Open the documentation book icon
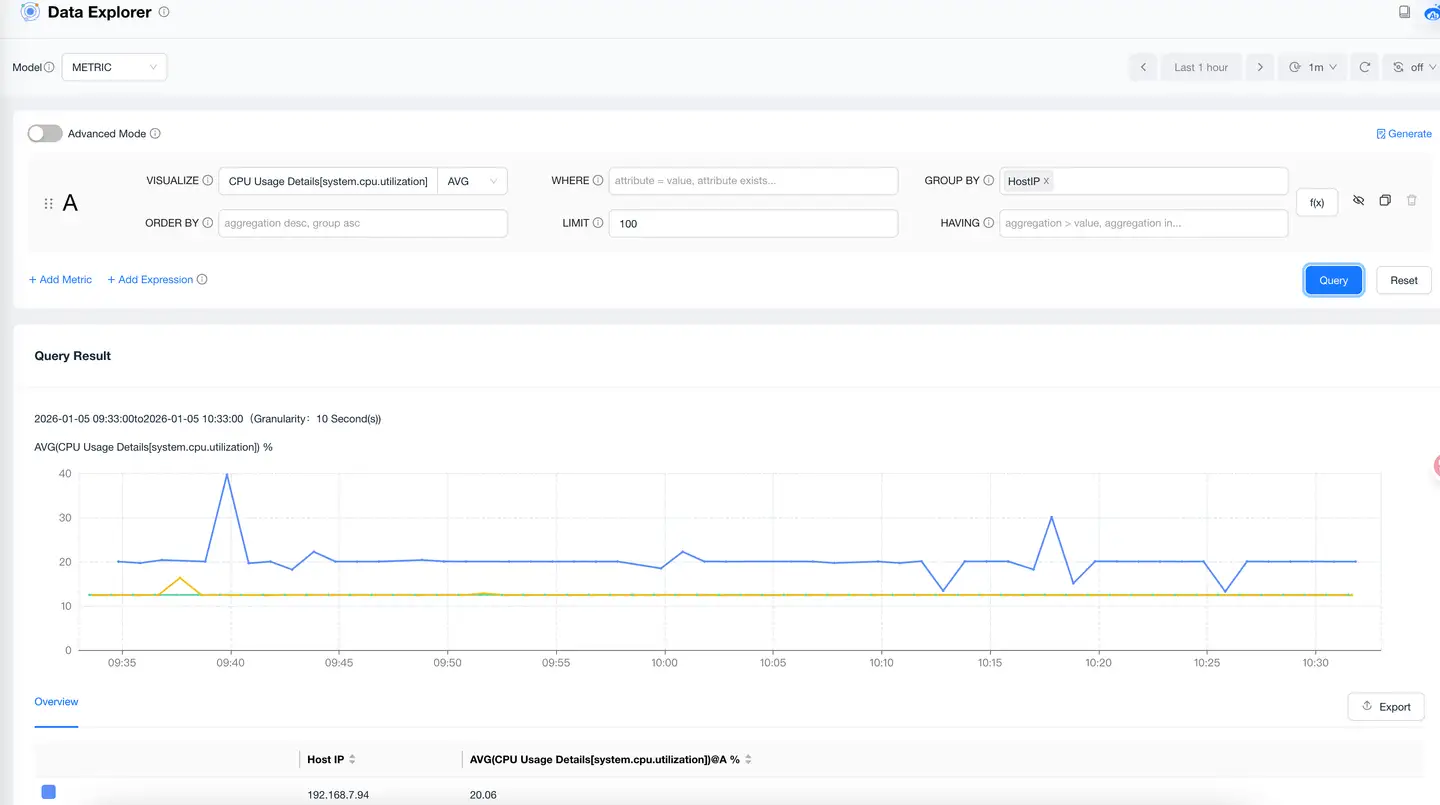The width and height of the screenshot is (1440, 805). [x=1405, y=12]
